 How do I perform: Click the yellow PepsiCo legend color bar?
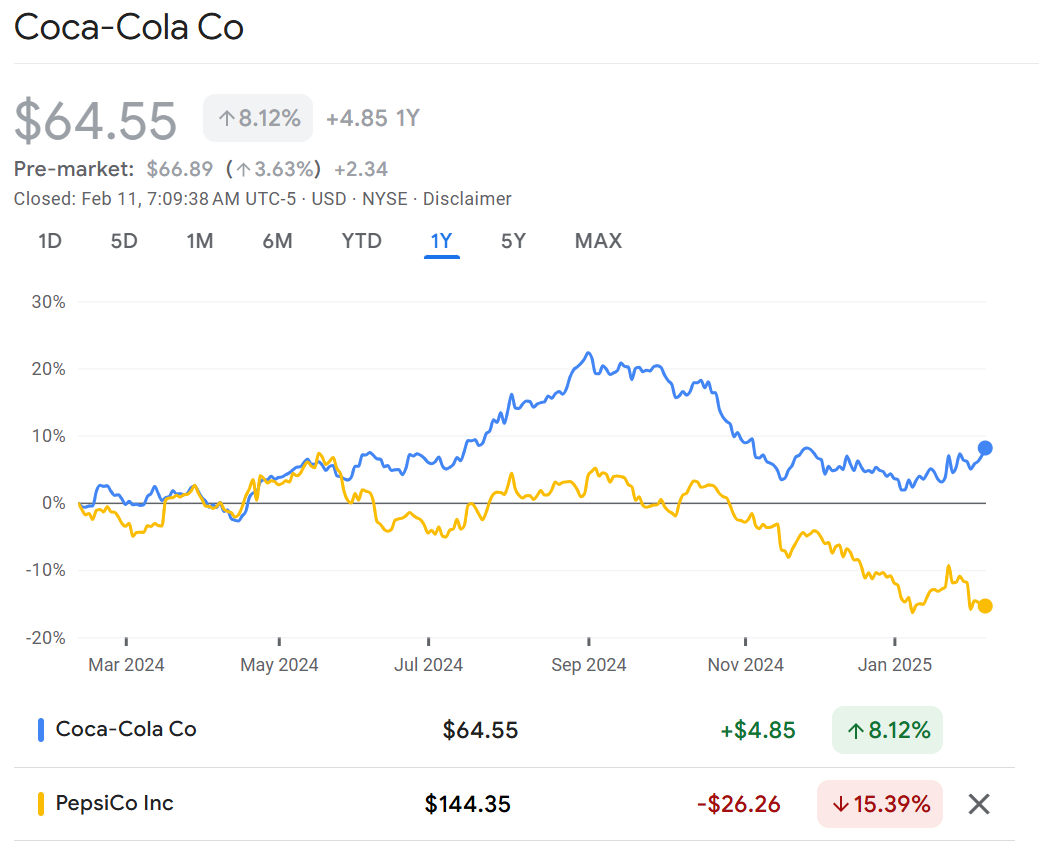click(41, 803)
